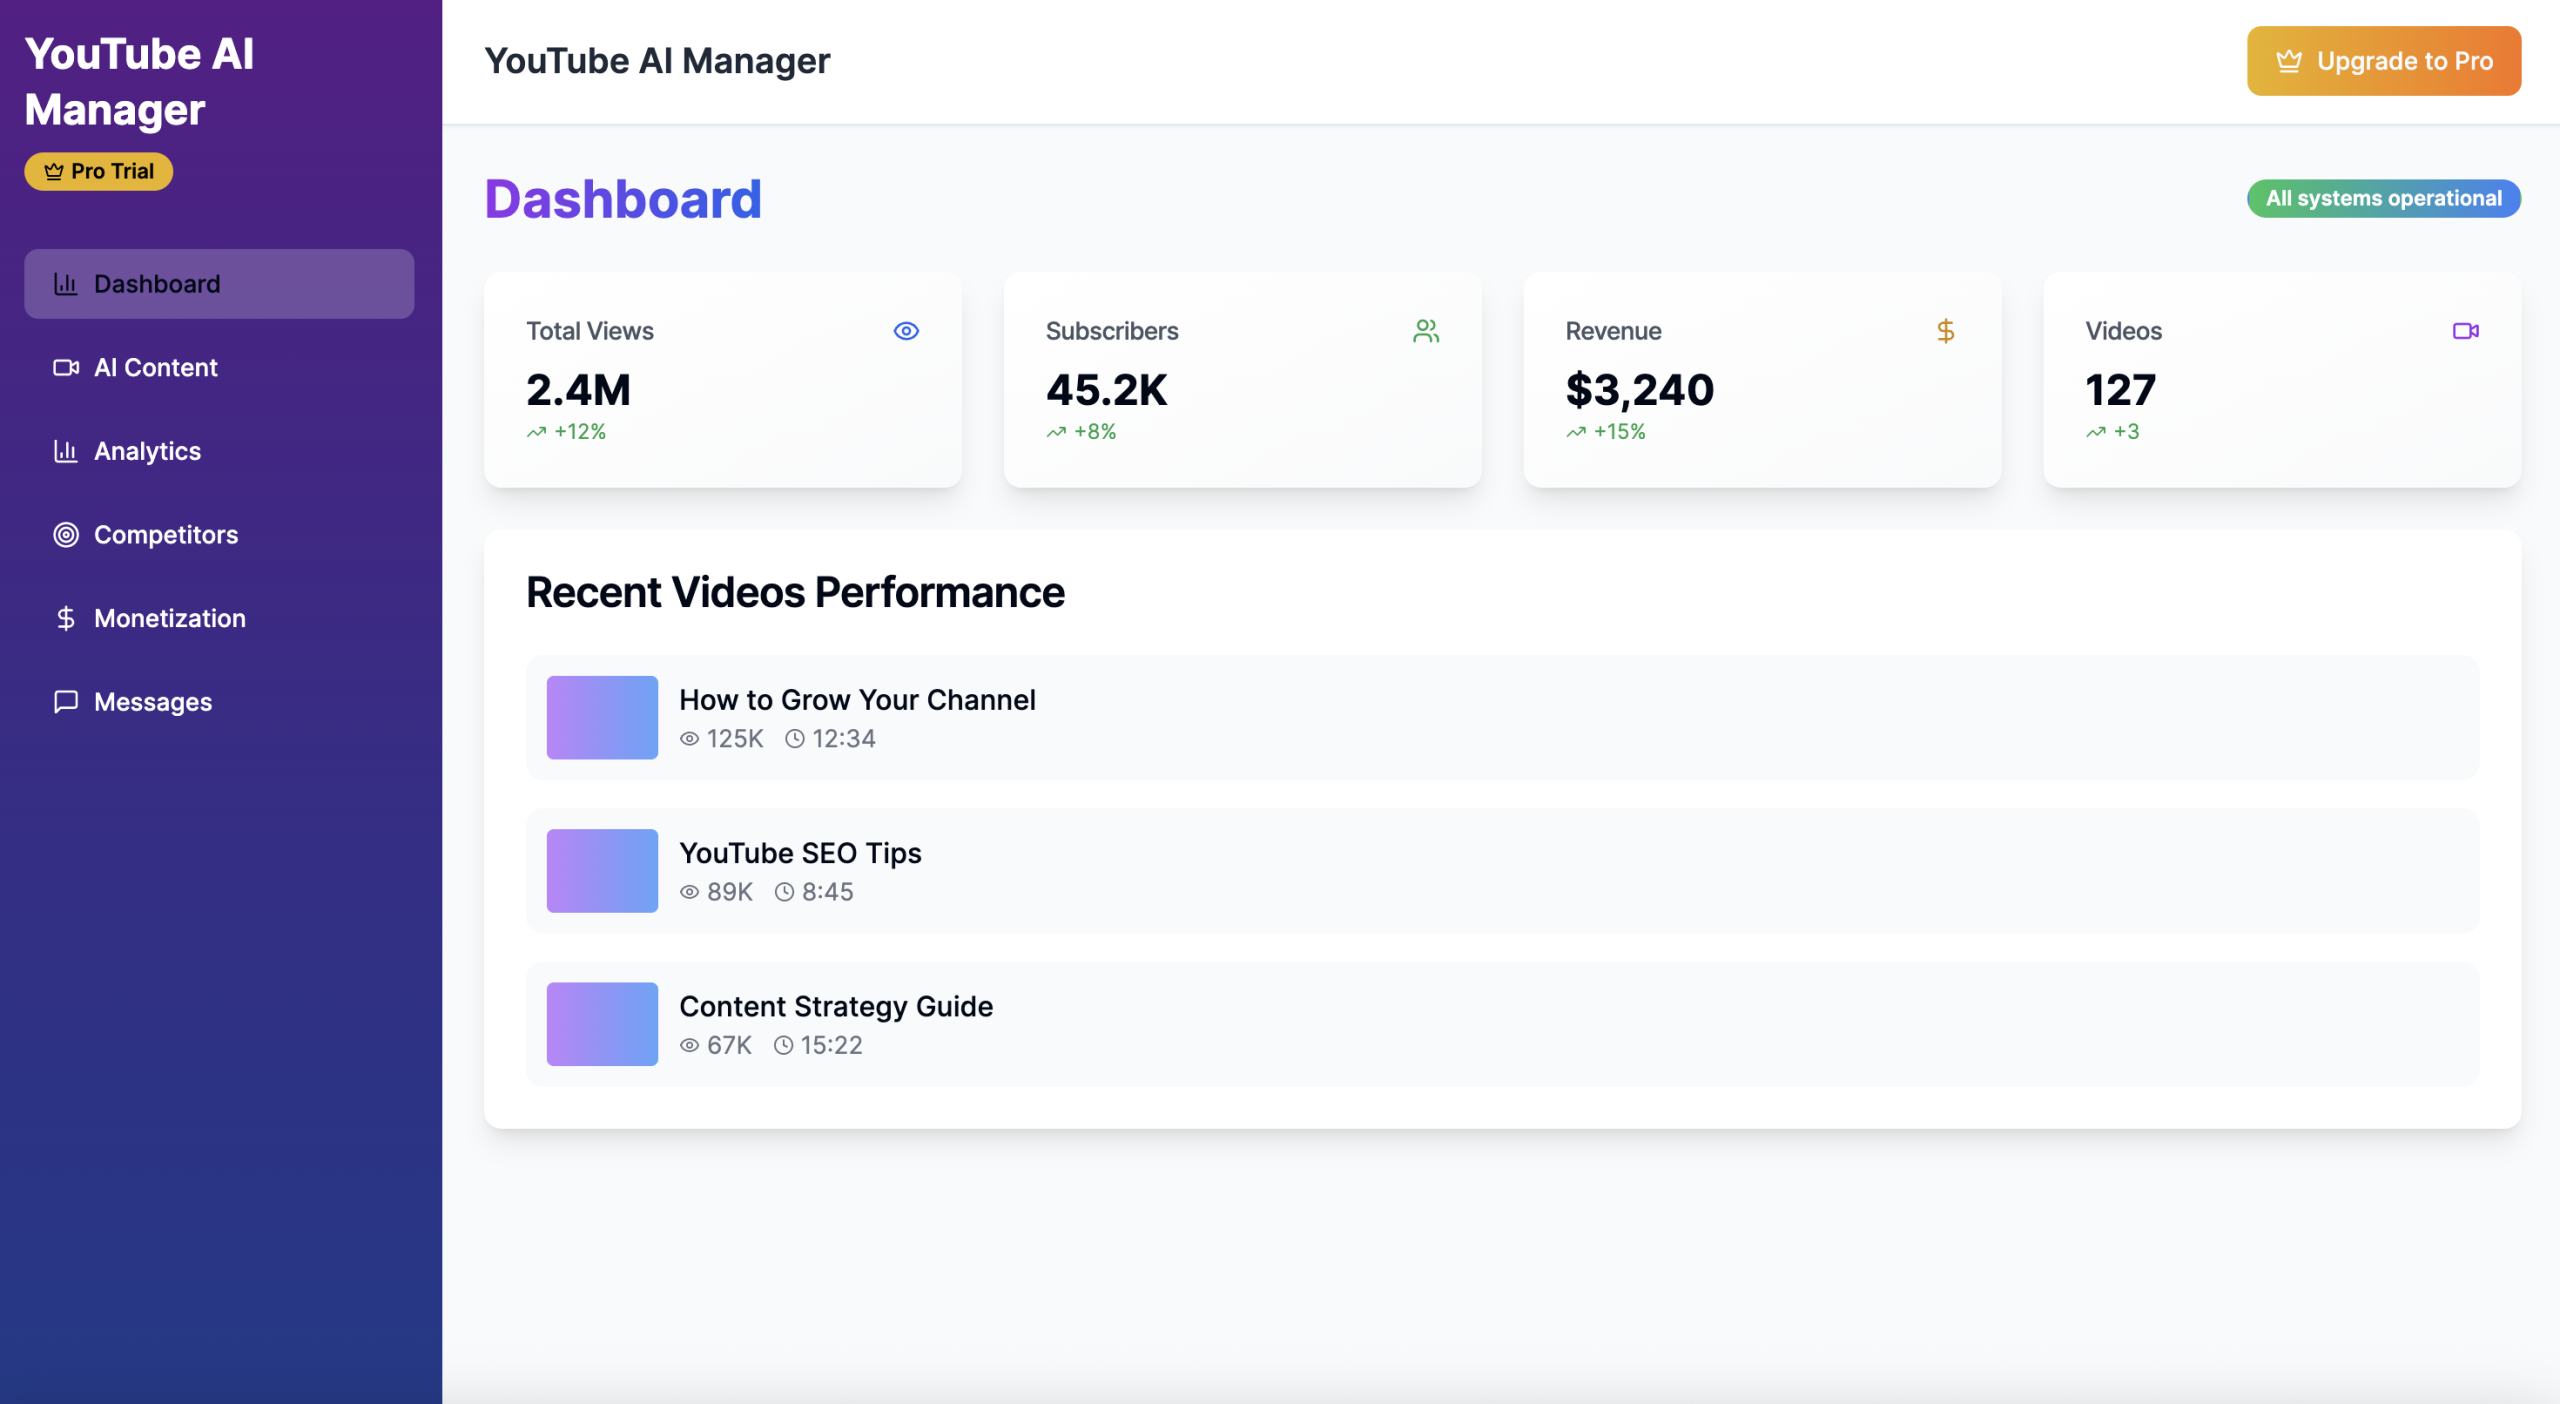The height and width of the screenshot is (1404, 2560).
Task: Click the YouTube AI Manager sidebar logo title
Action: (139, 82)
